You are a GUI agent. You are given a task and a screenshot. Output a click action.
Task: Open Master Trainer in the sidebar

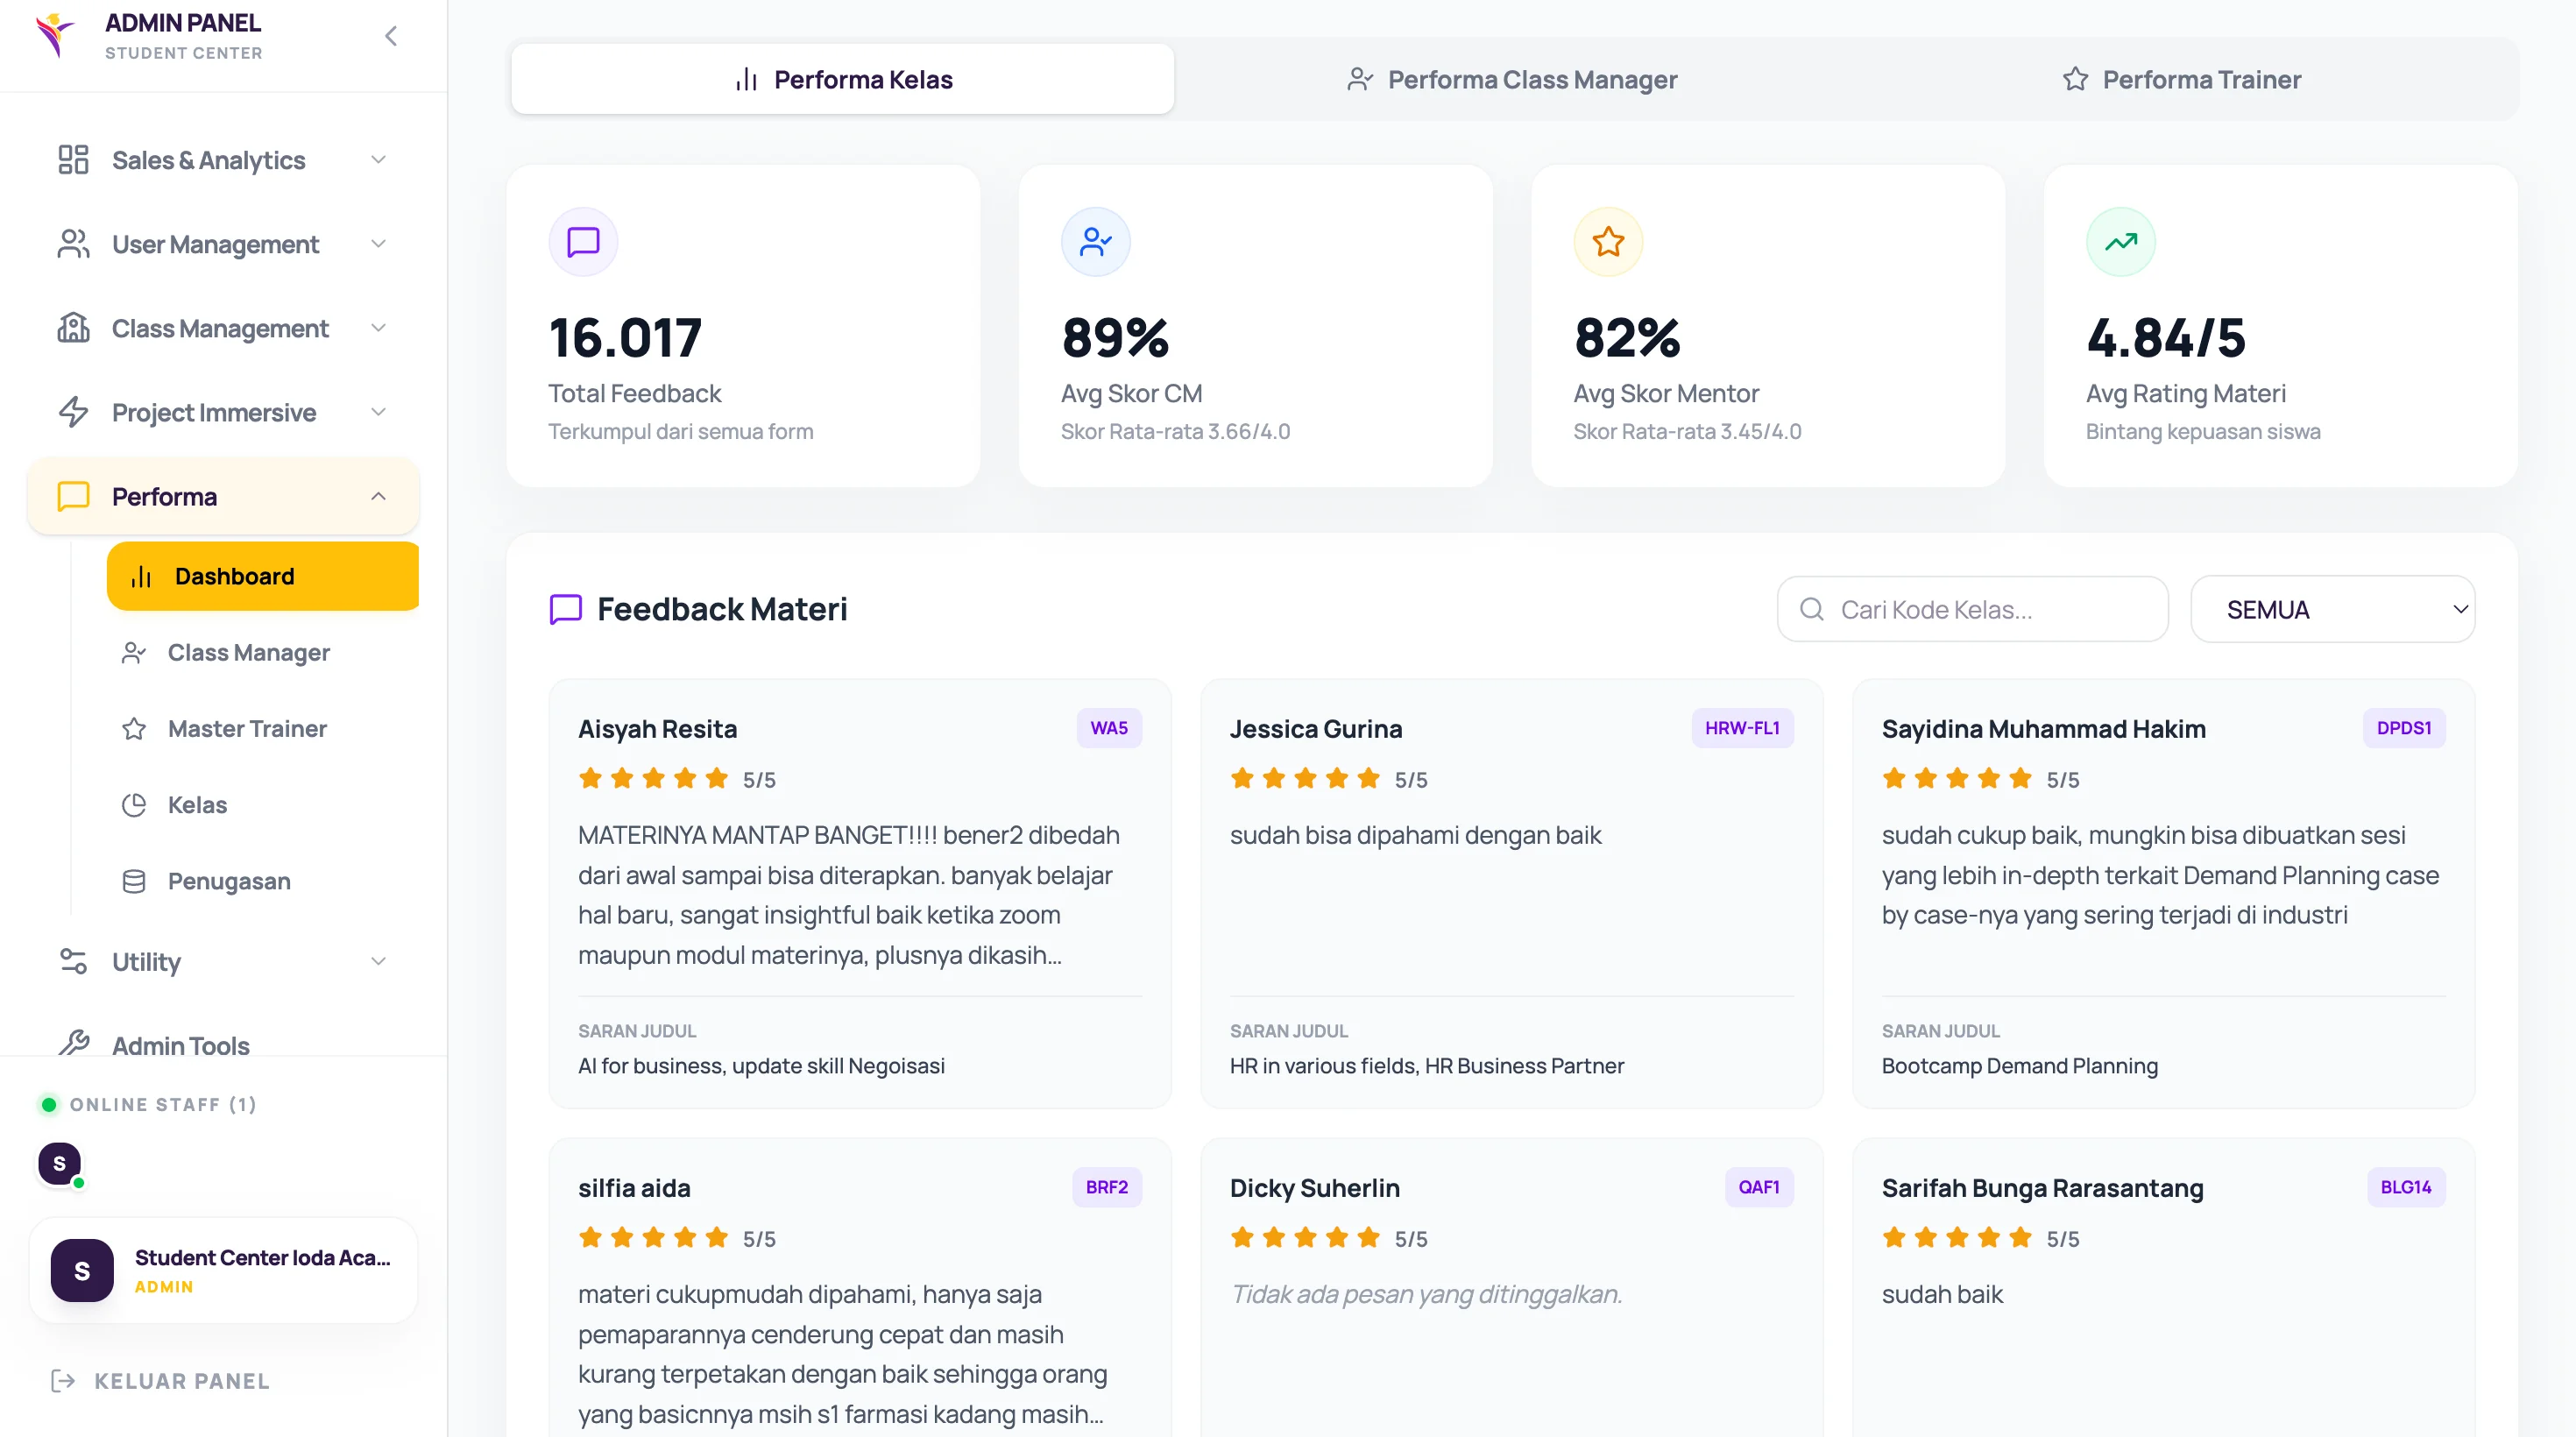click(247, 728)
